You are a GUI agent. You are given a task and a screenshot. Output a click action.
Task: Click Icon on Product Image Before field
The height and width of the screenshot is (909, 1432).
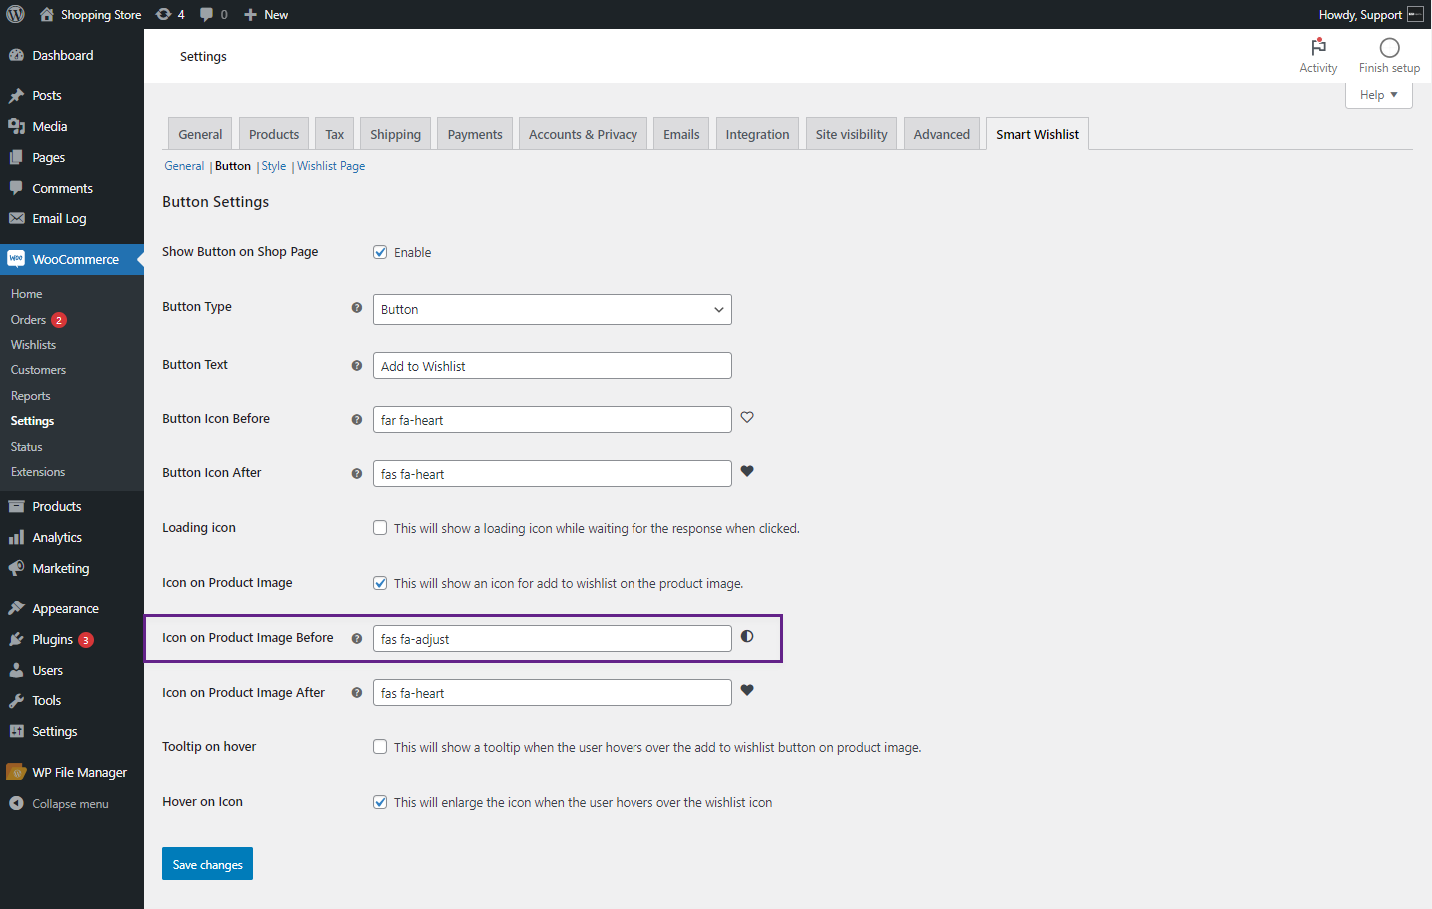click(x=552, y=639)
